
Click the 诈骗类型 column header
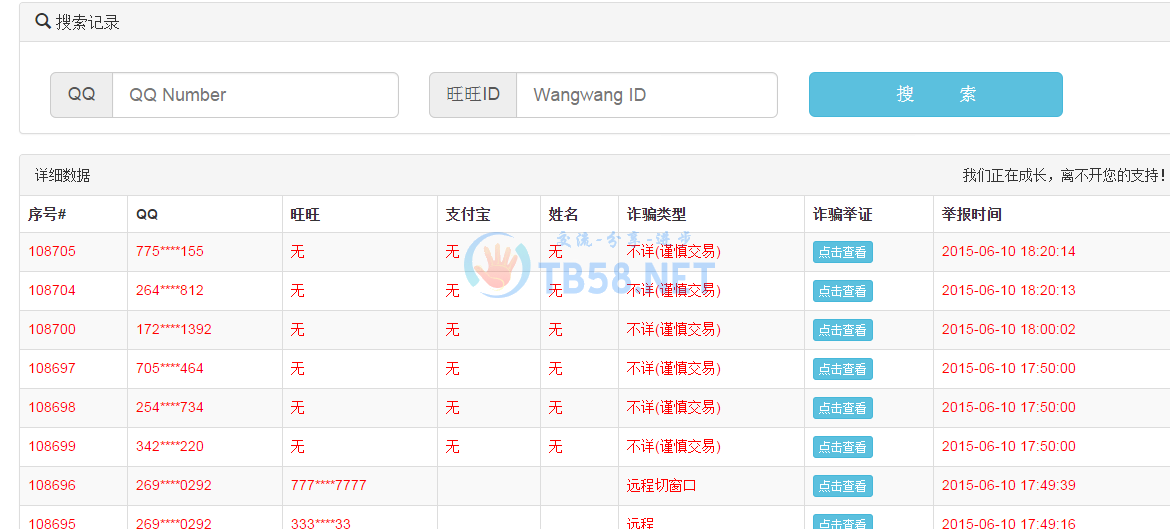657,214
